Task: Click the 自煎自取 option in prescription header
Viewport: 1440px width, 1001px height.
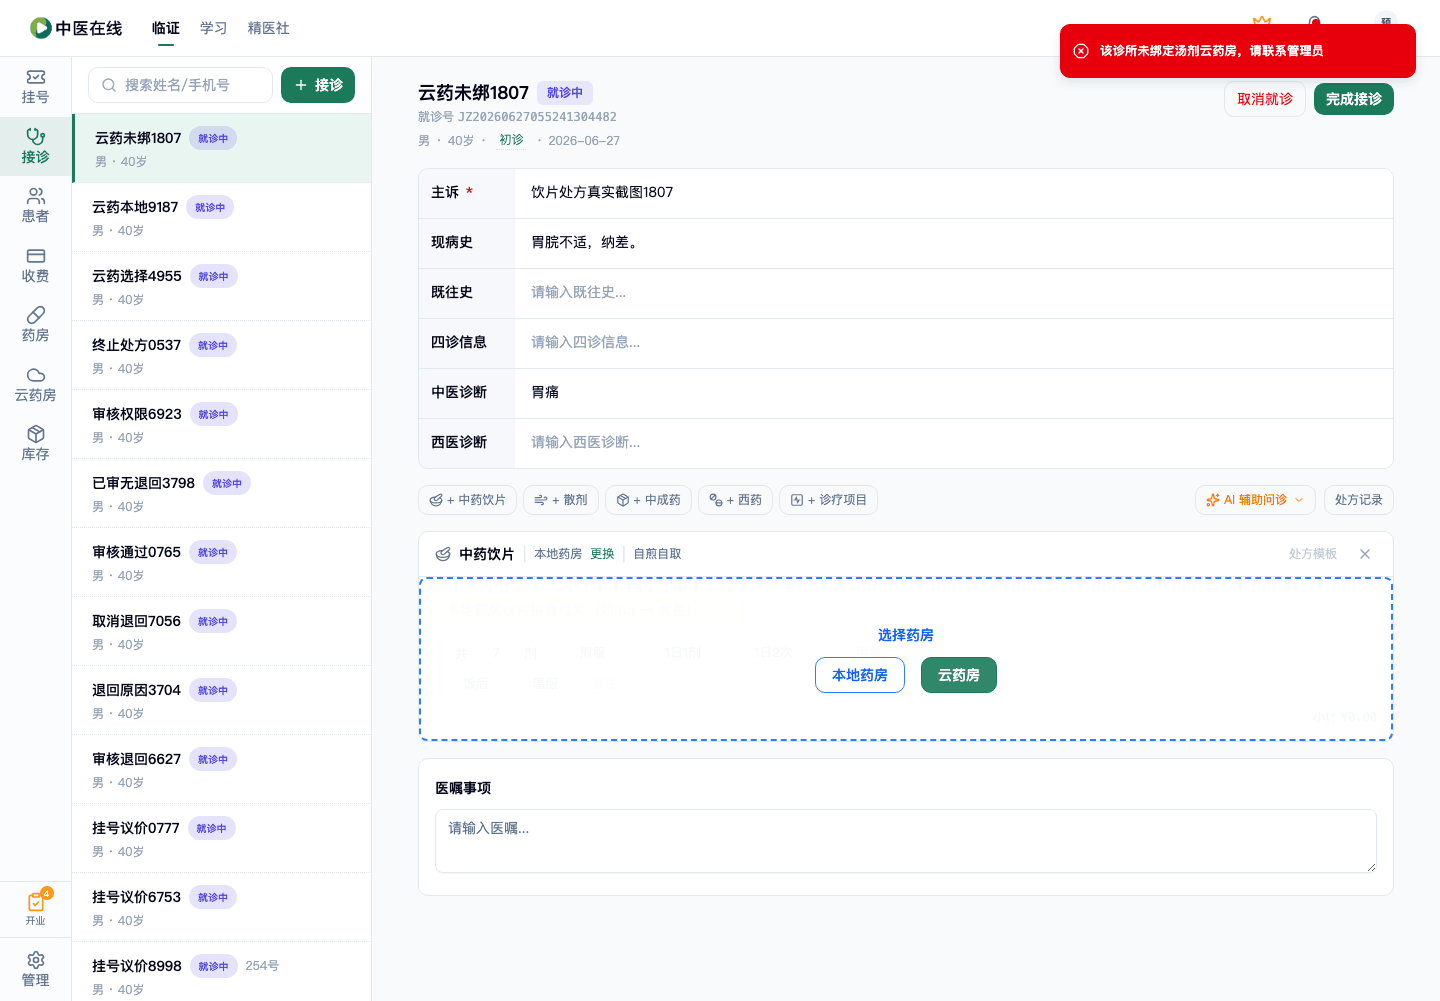Action: (x=657, y=554)
